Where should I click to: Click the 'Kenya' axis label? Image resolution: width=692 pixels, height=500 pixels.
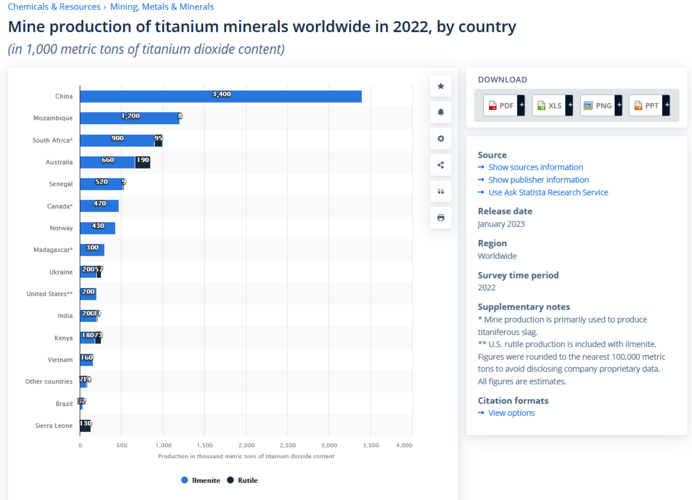coord(64,338)
